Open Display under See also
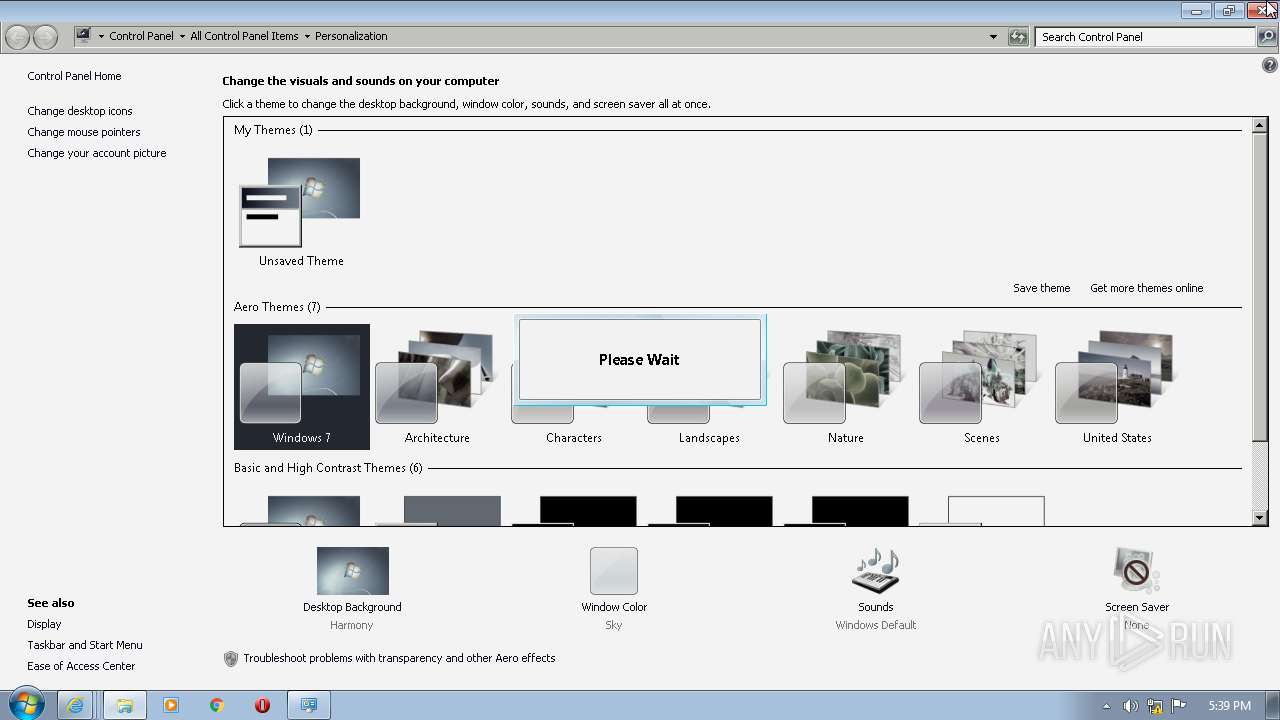 pos(44,624)
